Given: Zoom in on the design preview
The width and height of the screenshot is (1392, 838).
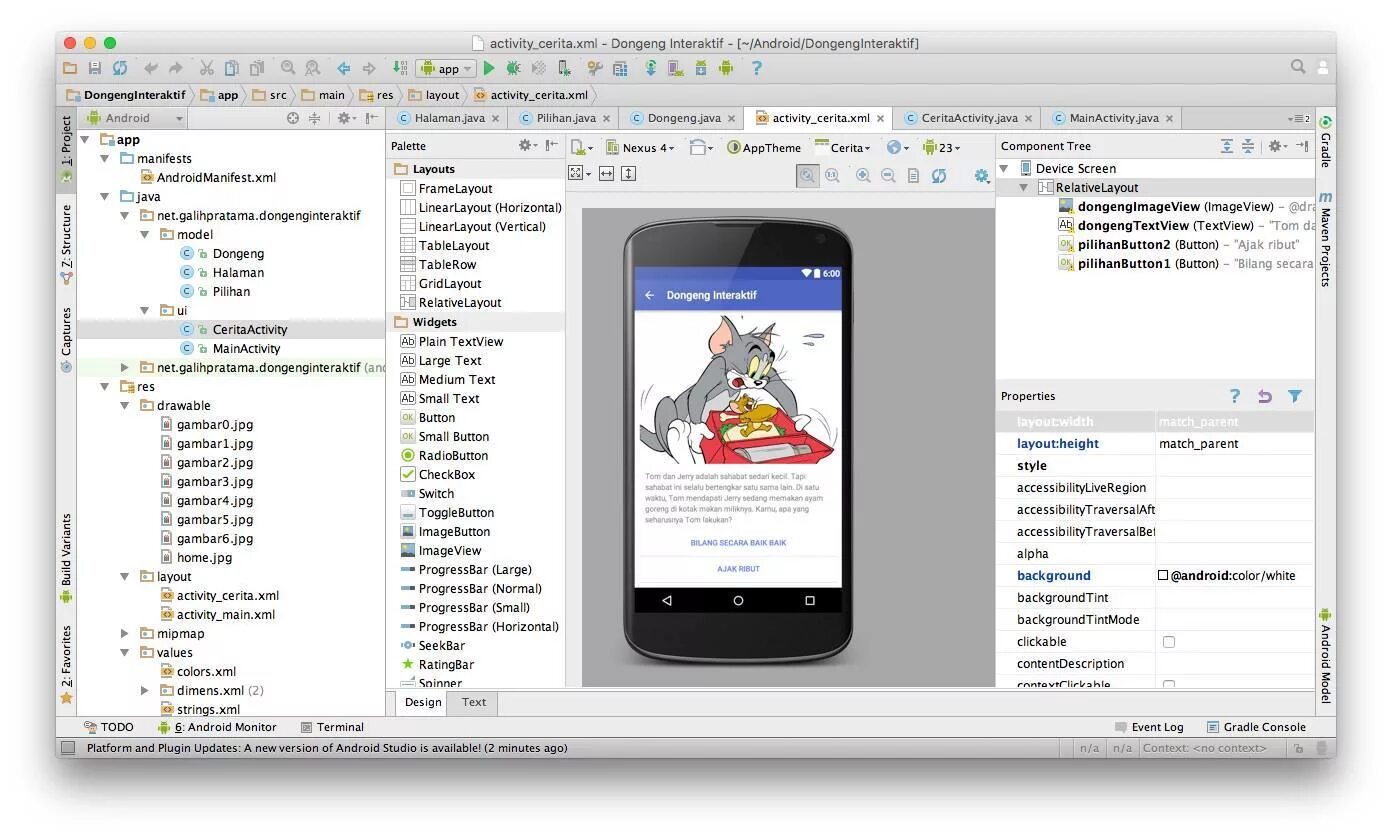Looking at the screenshot, I should click(x=863, y=175).
